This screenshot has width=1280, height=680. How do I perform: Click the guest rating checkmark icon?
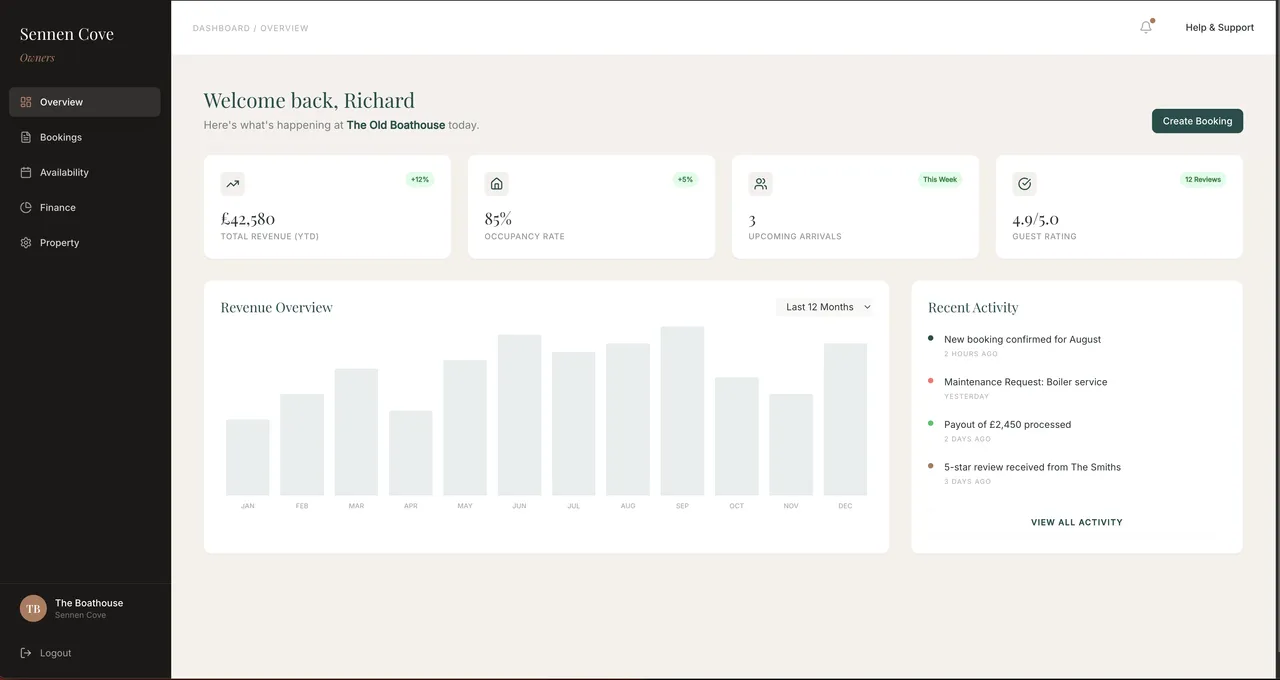coord(1024,184)
